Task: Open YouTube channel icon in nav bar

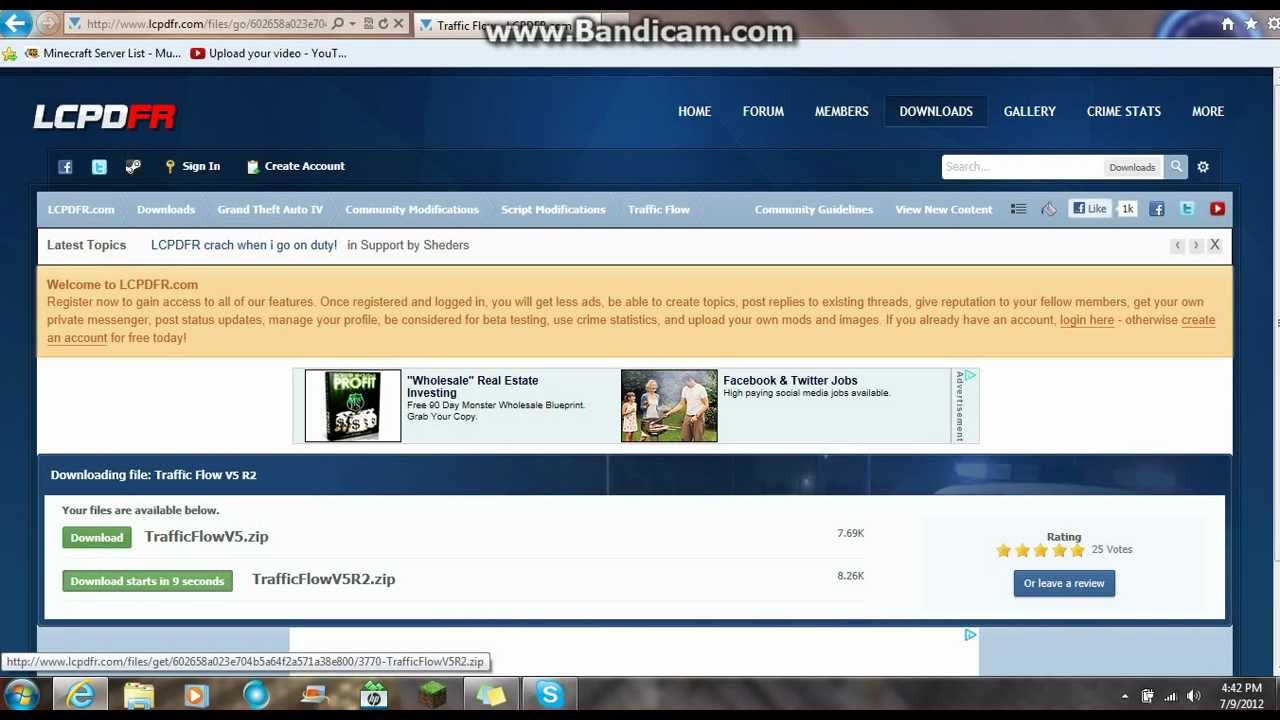Action: click(x=1217, y=209)
